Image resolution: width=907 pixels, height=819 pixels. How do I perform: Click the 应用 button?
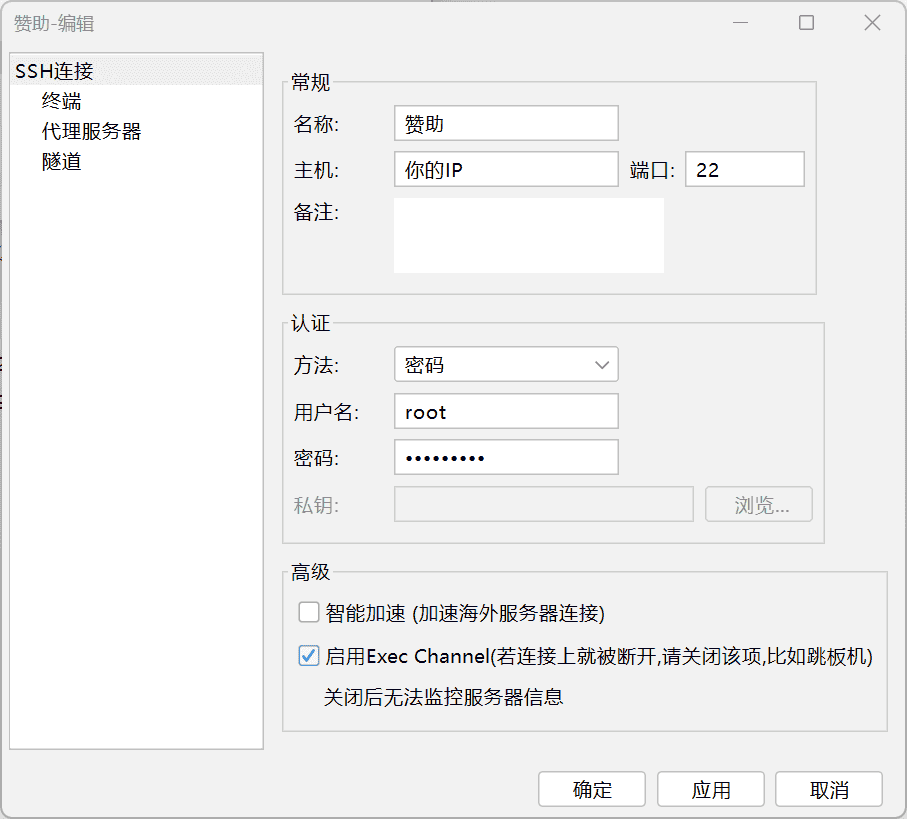[x=710, y=789]
